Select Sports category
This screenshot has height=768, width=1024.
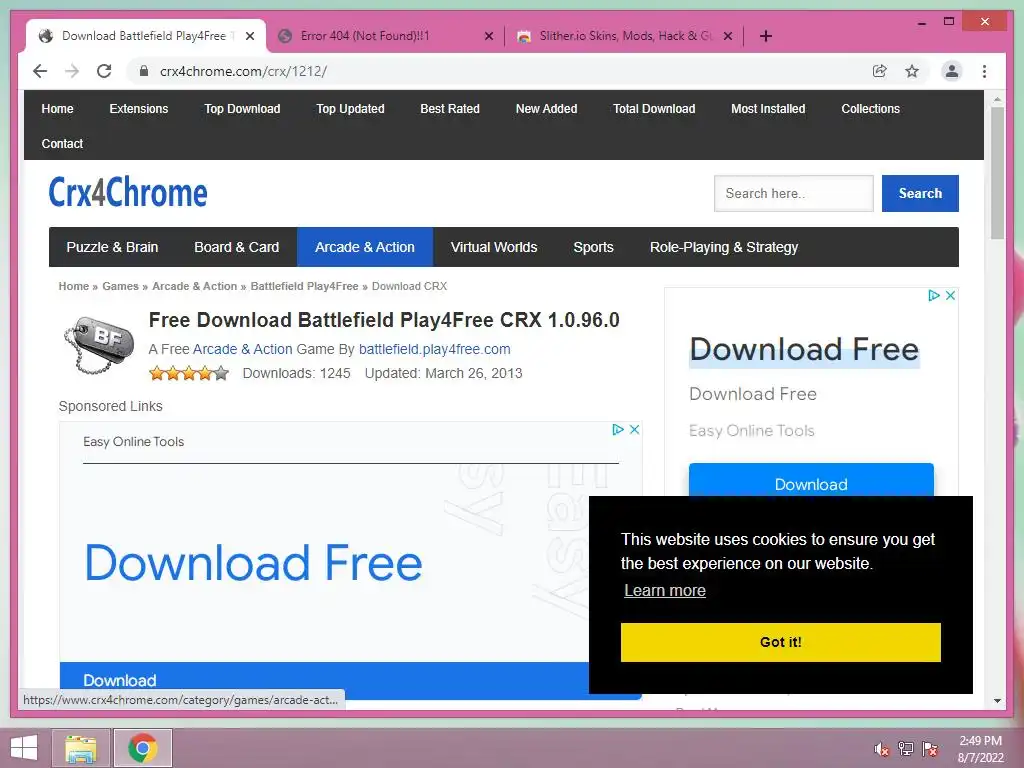click(x=593, y=247)
